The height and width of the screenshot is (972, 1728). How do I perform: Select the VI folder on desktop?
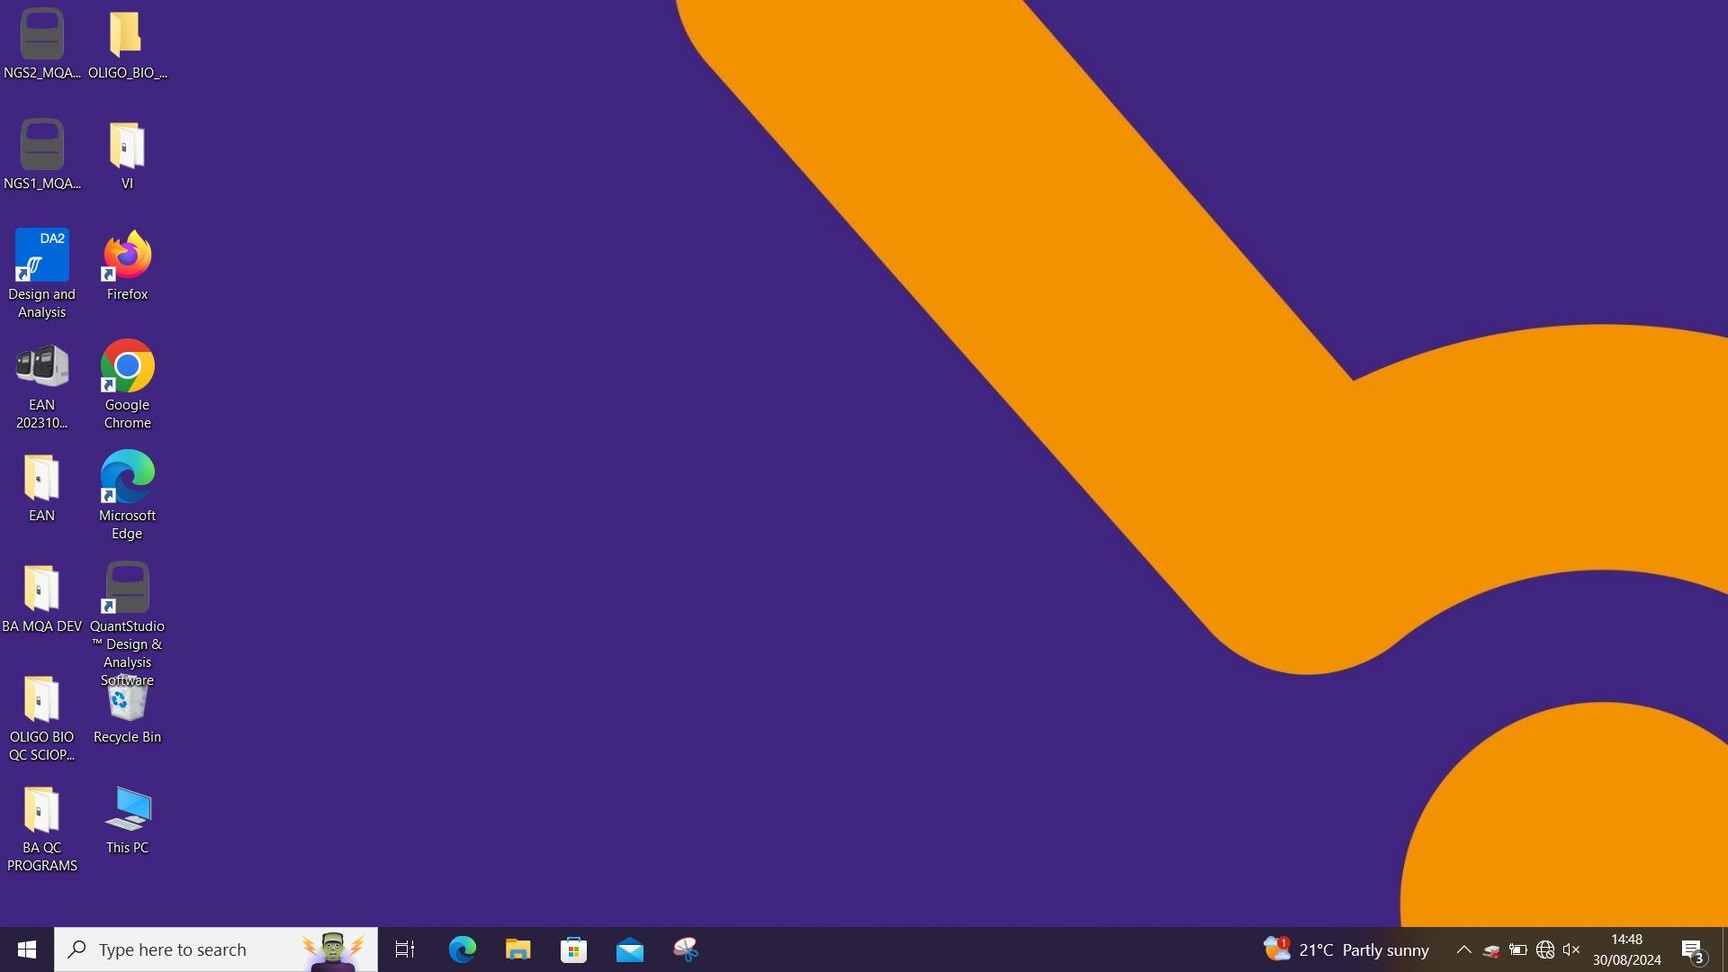pyautogui.click(x=127, y=147)
